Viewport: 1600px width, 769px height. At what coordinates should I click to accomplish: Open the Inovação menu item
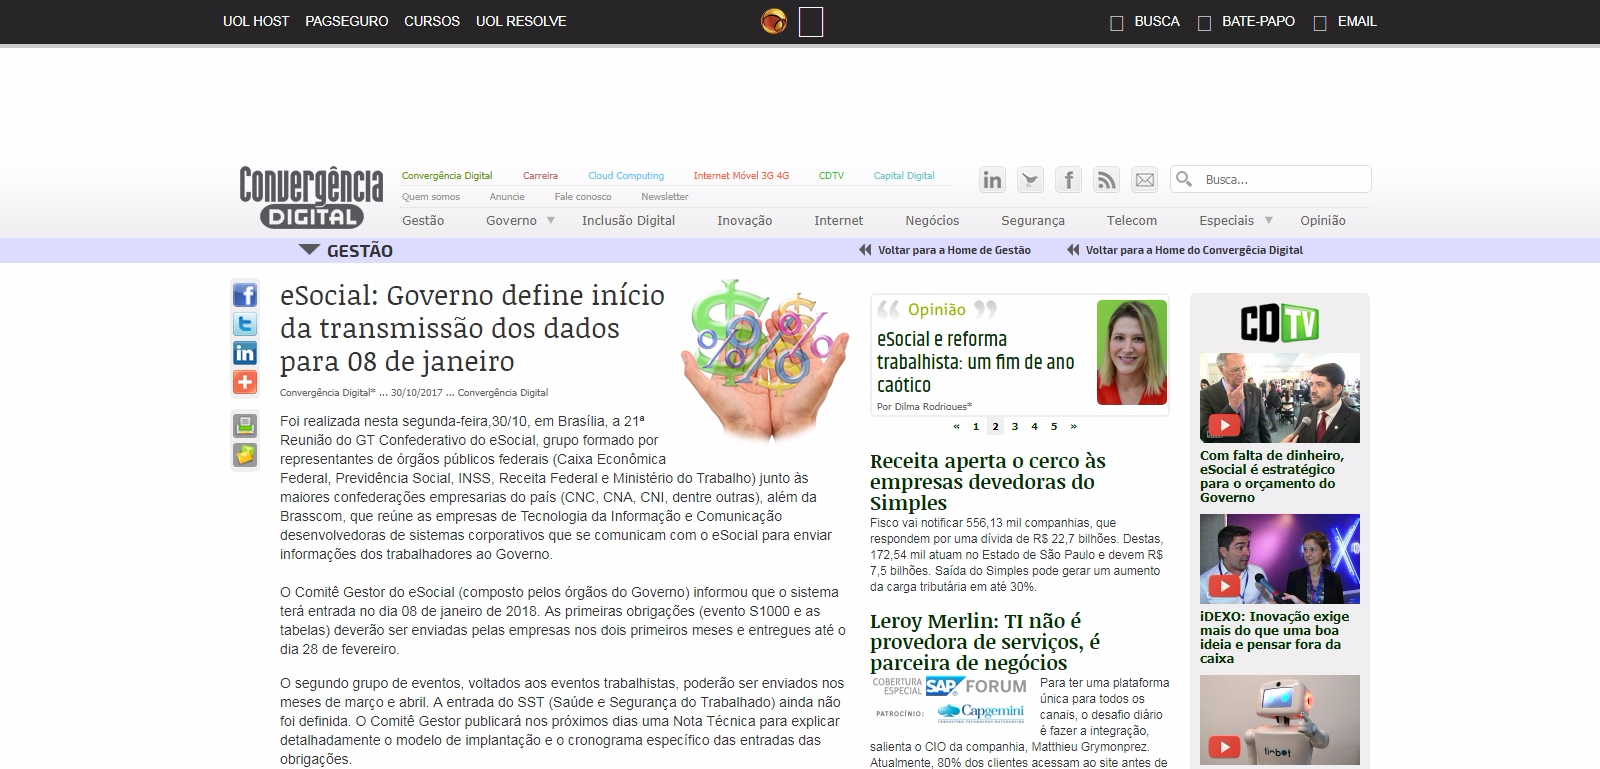tap(745, 220)
